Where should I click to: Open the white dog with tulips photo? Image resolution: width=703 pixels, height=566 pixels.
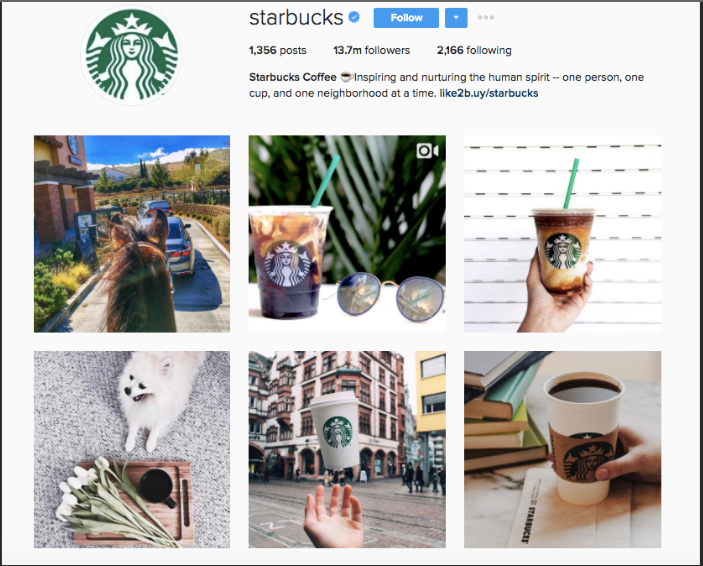point(132,449)
